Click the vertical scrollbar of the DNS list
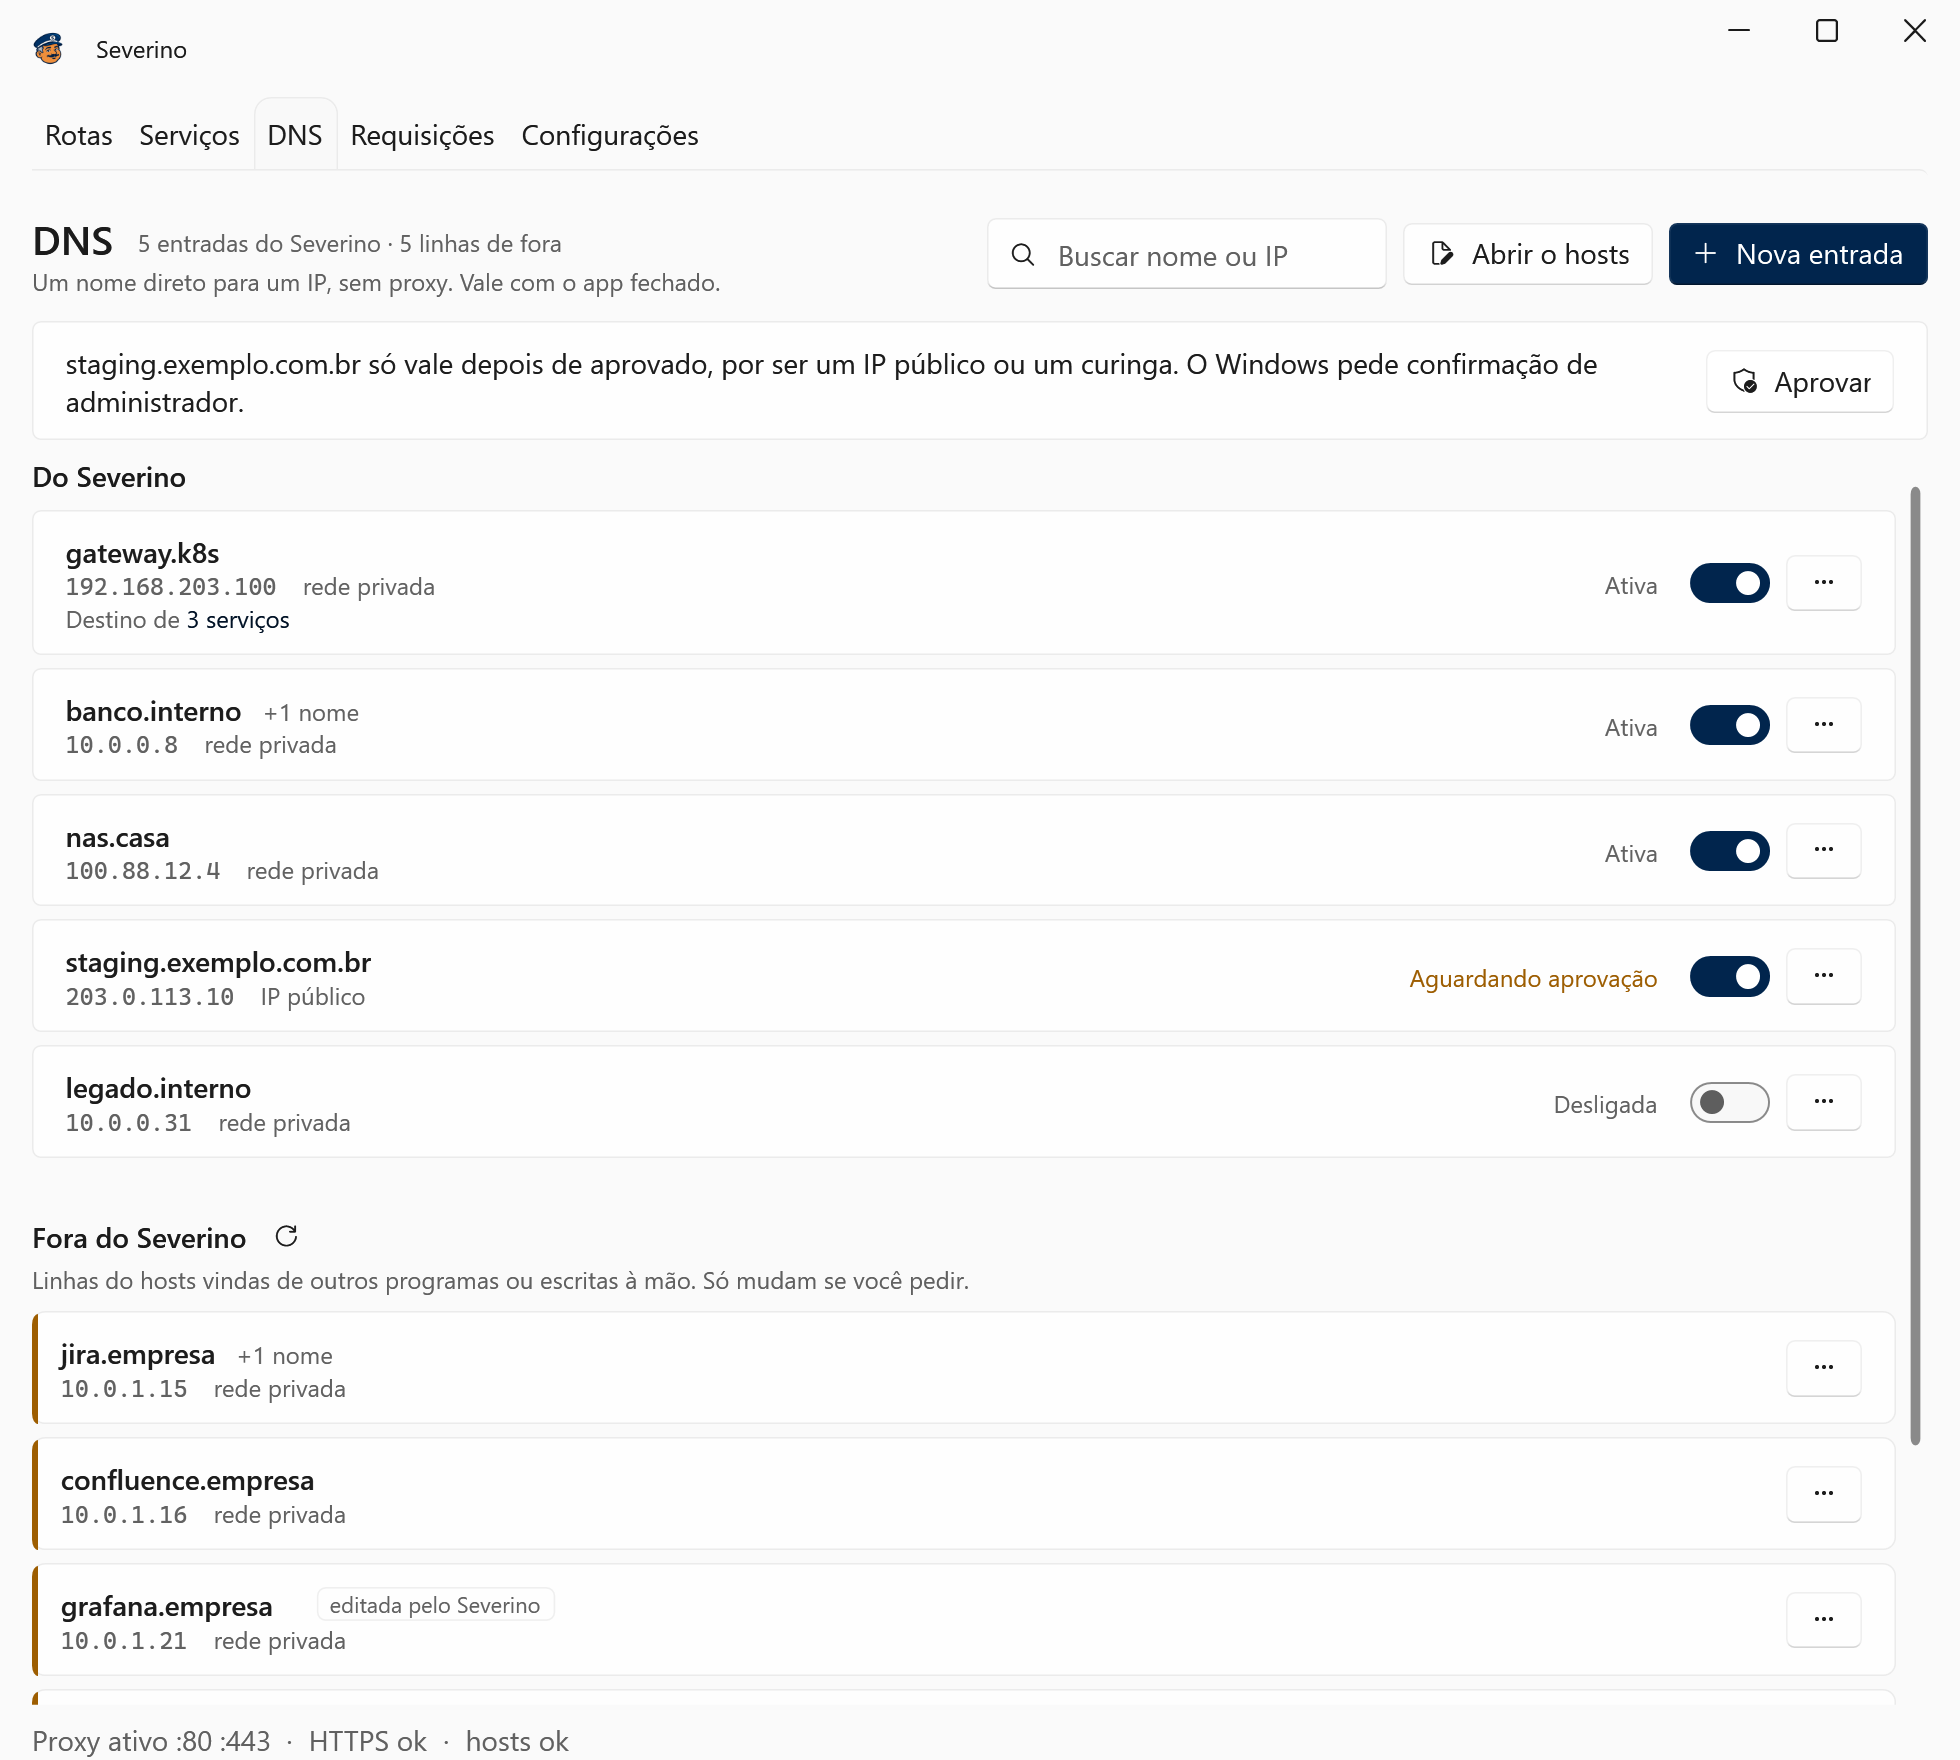The height and width of the screenshot is (1760, 1960). pos(1915,965)
